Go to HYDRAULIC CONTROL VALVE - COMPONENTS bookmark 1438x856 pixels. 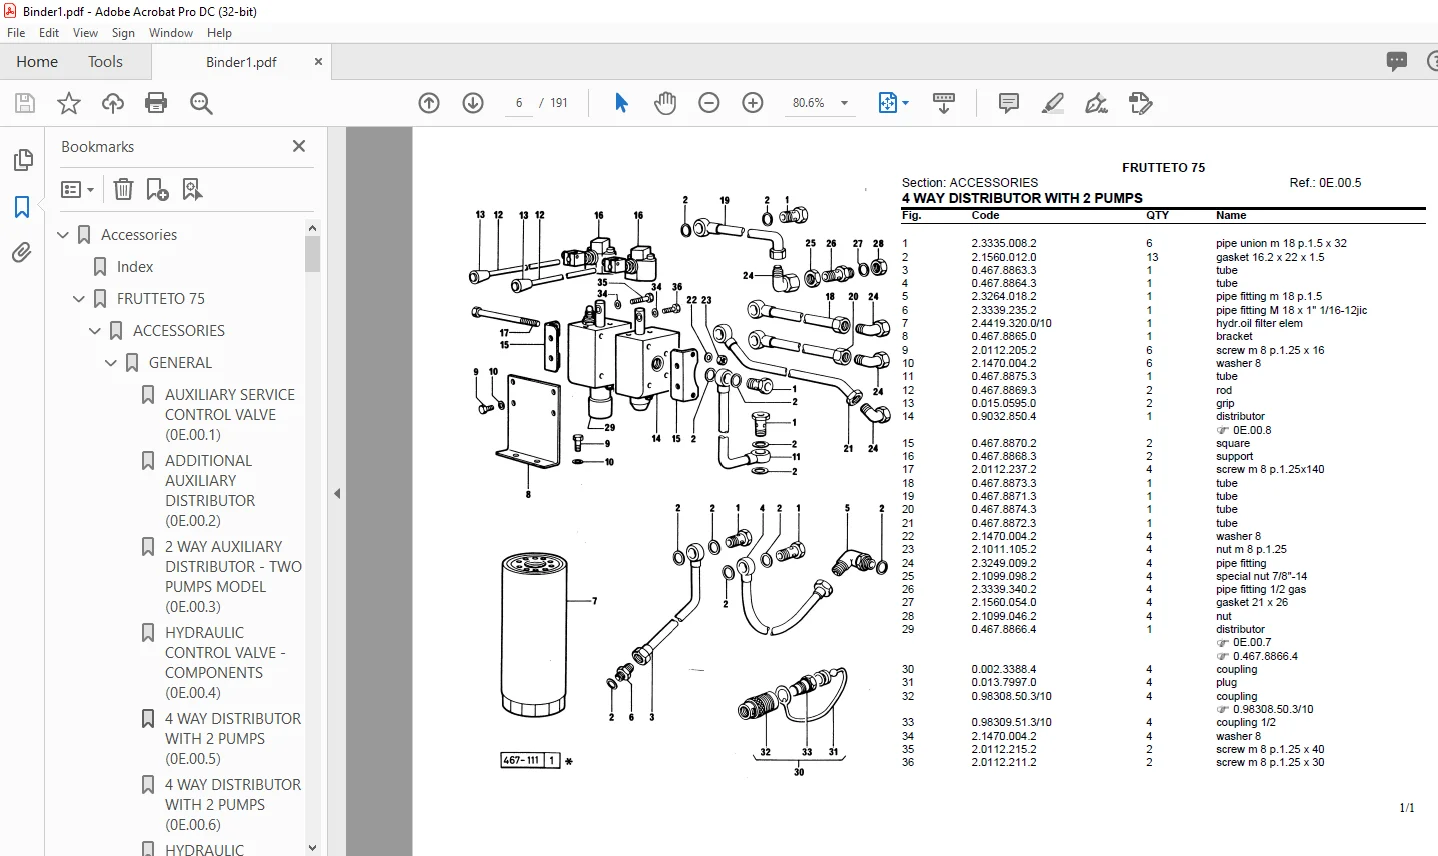click(x=225, y=663)
